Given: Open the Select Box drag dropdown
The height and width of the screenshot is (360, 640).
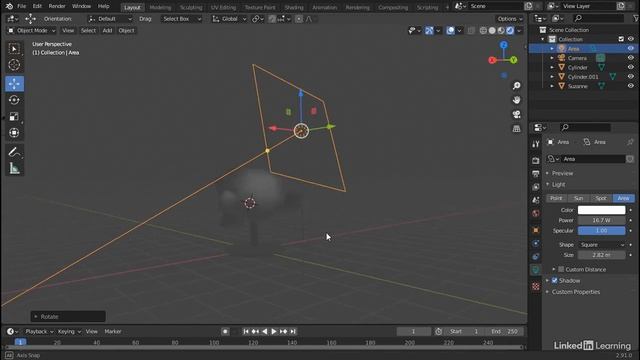Looking at the screenshot, I should pyautogui.click(x=181, y=19).
